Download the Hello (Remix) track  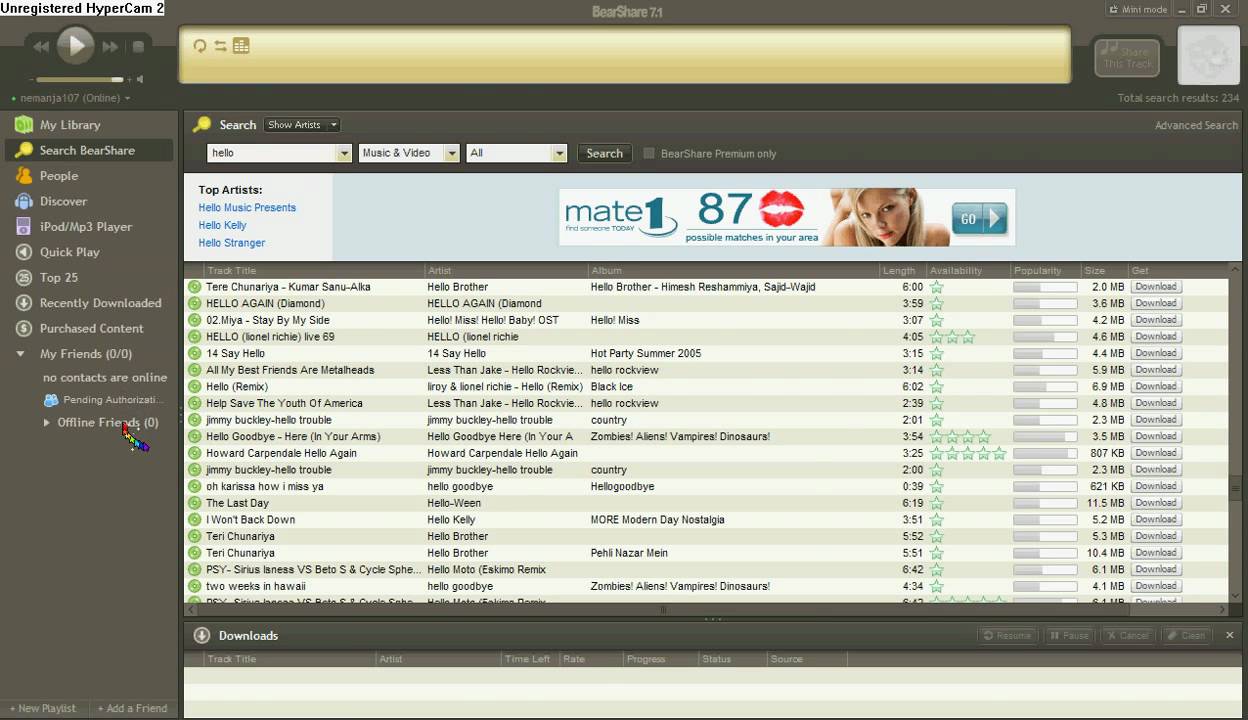tap(1155, 386)
